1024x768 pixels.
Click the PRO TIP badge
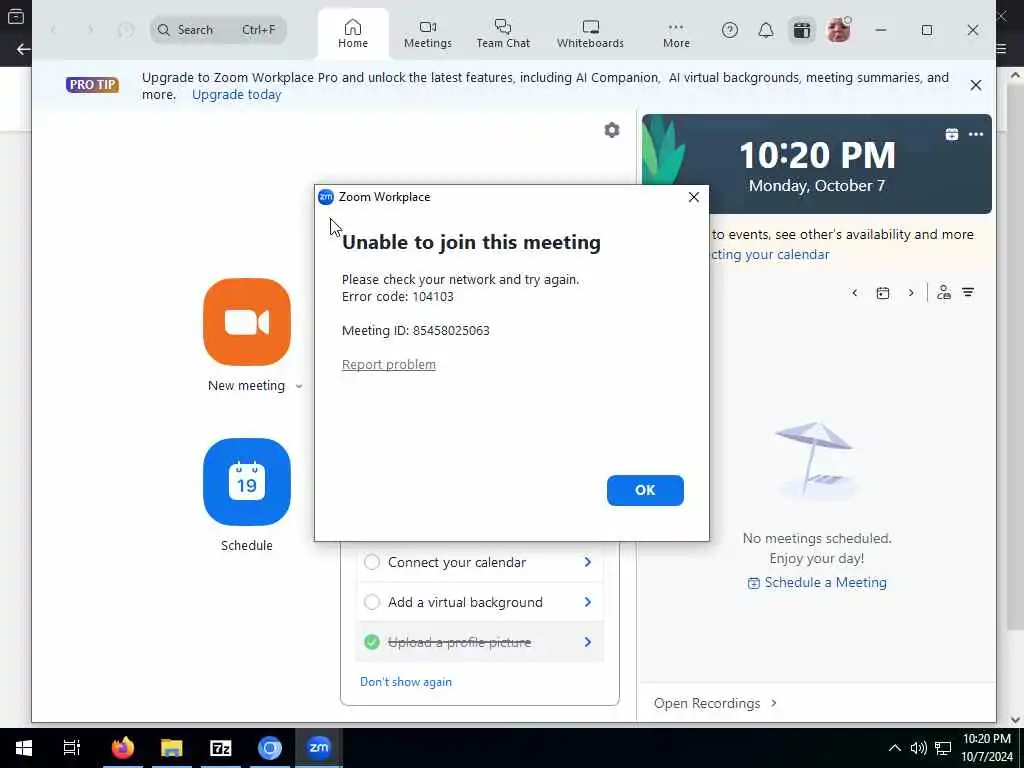[x=92, y=85]
